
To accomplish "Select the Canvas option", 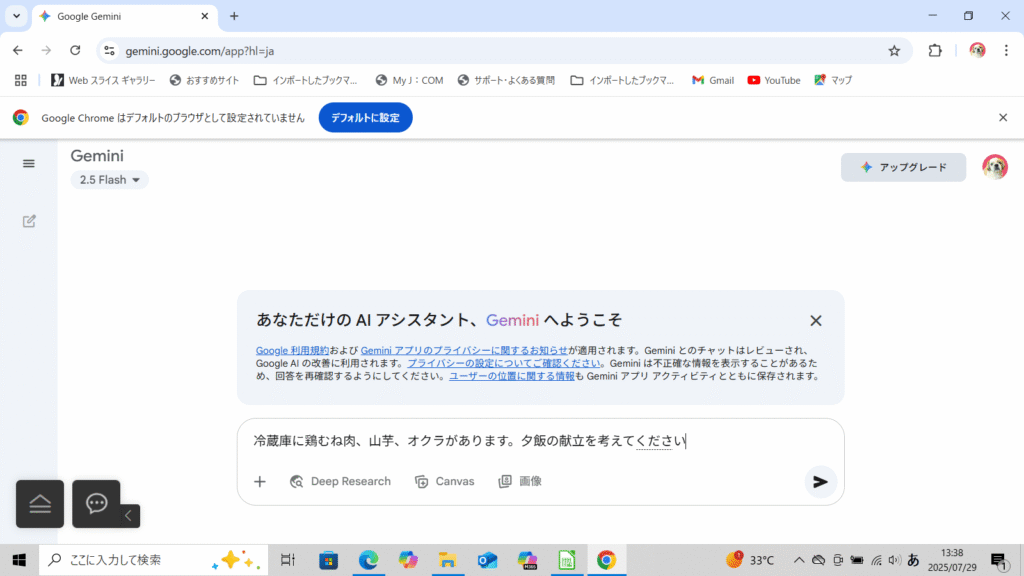I will click(x=445, y=482).
